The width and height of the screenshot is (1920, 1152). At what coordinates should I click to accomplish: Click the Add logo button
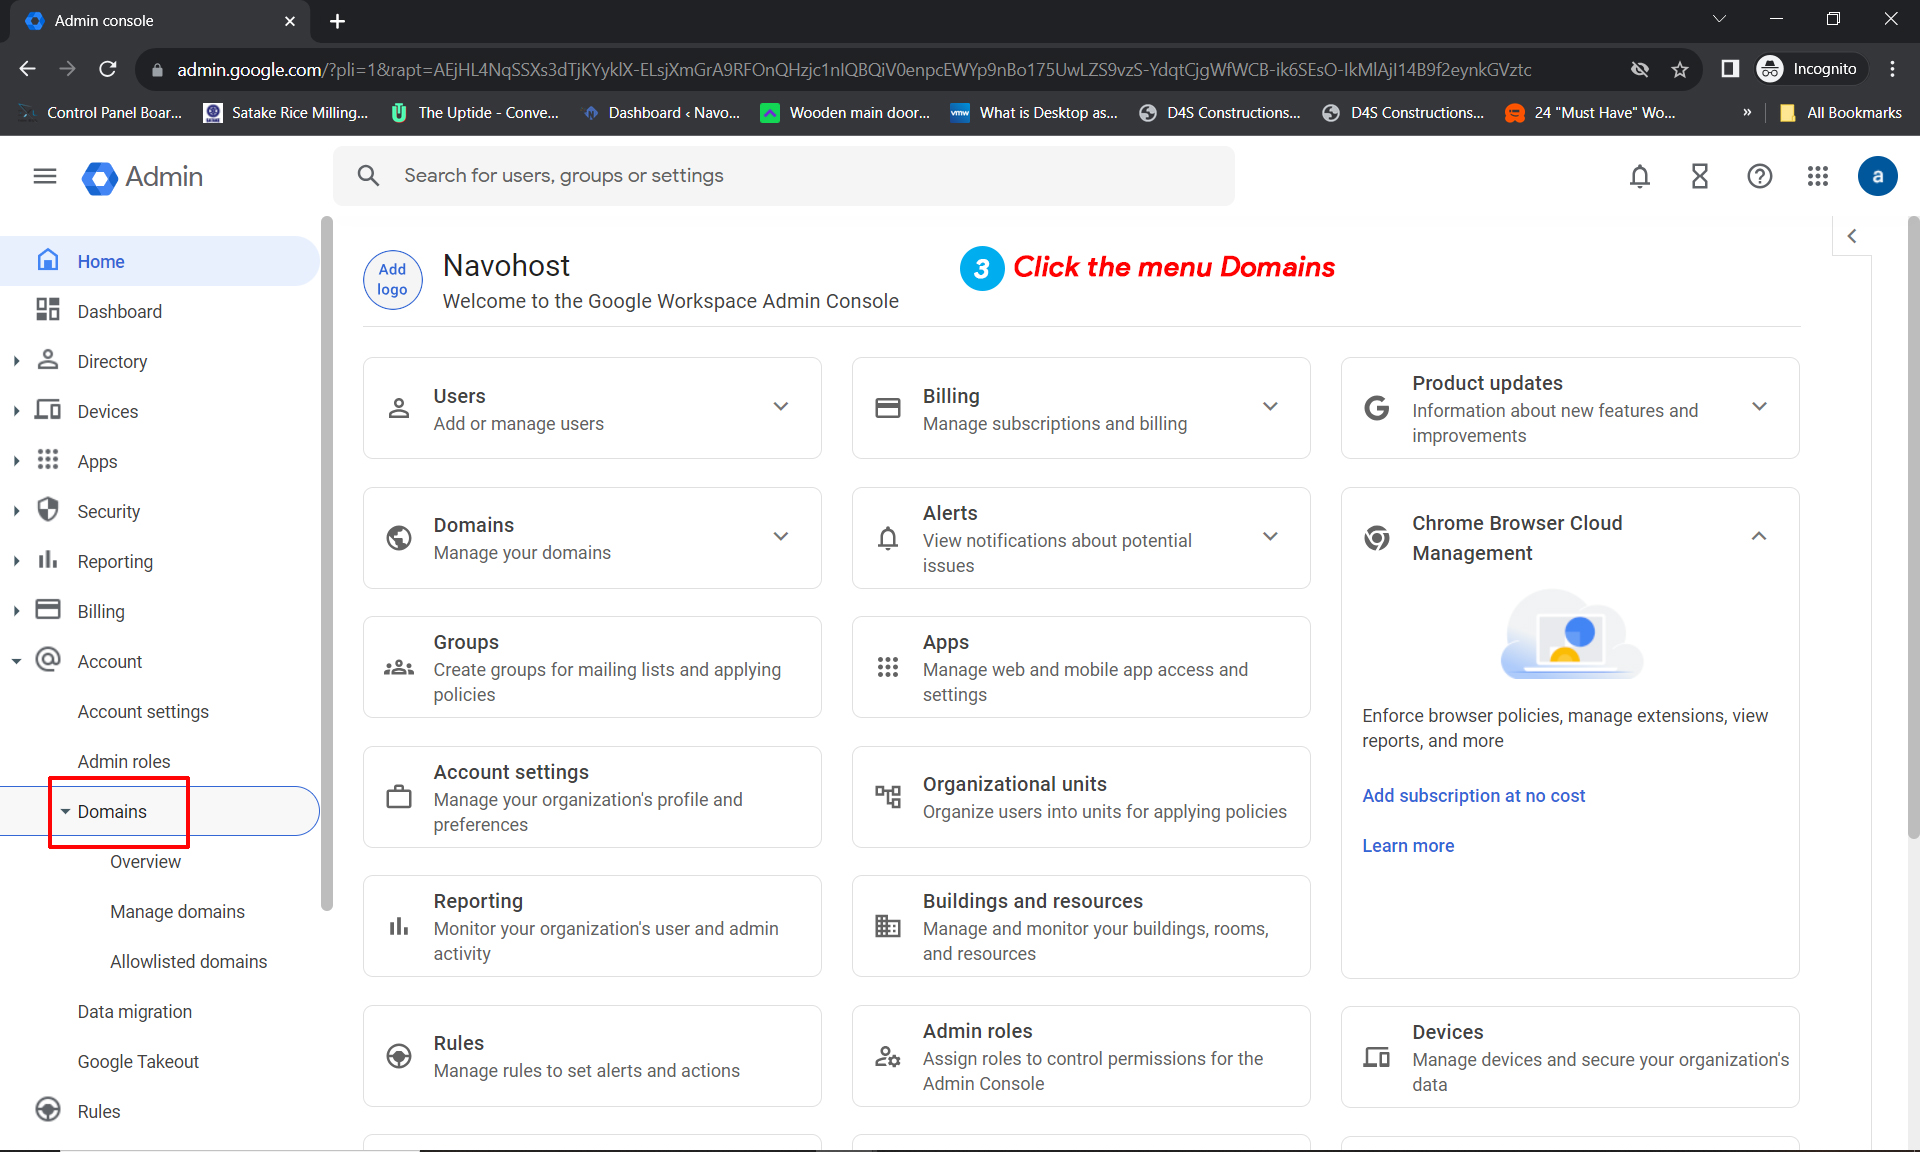pos(392,280)
